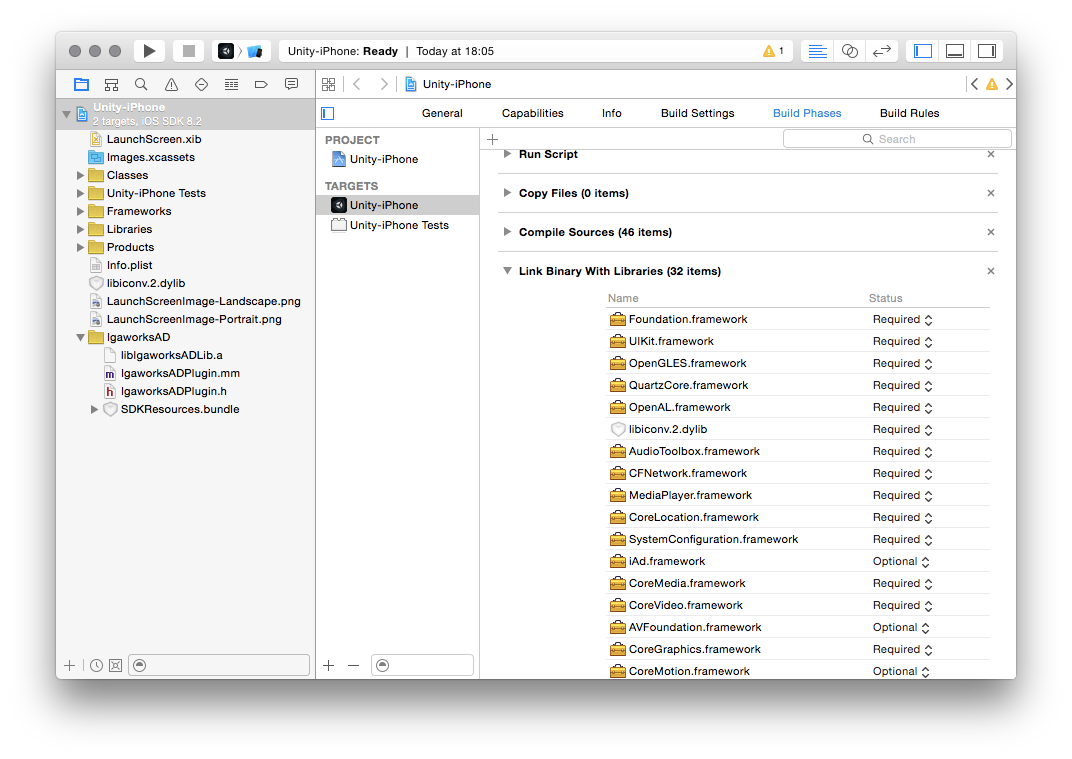Switch to the Version editor

coord(882,51)
